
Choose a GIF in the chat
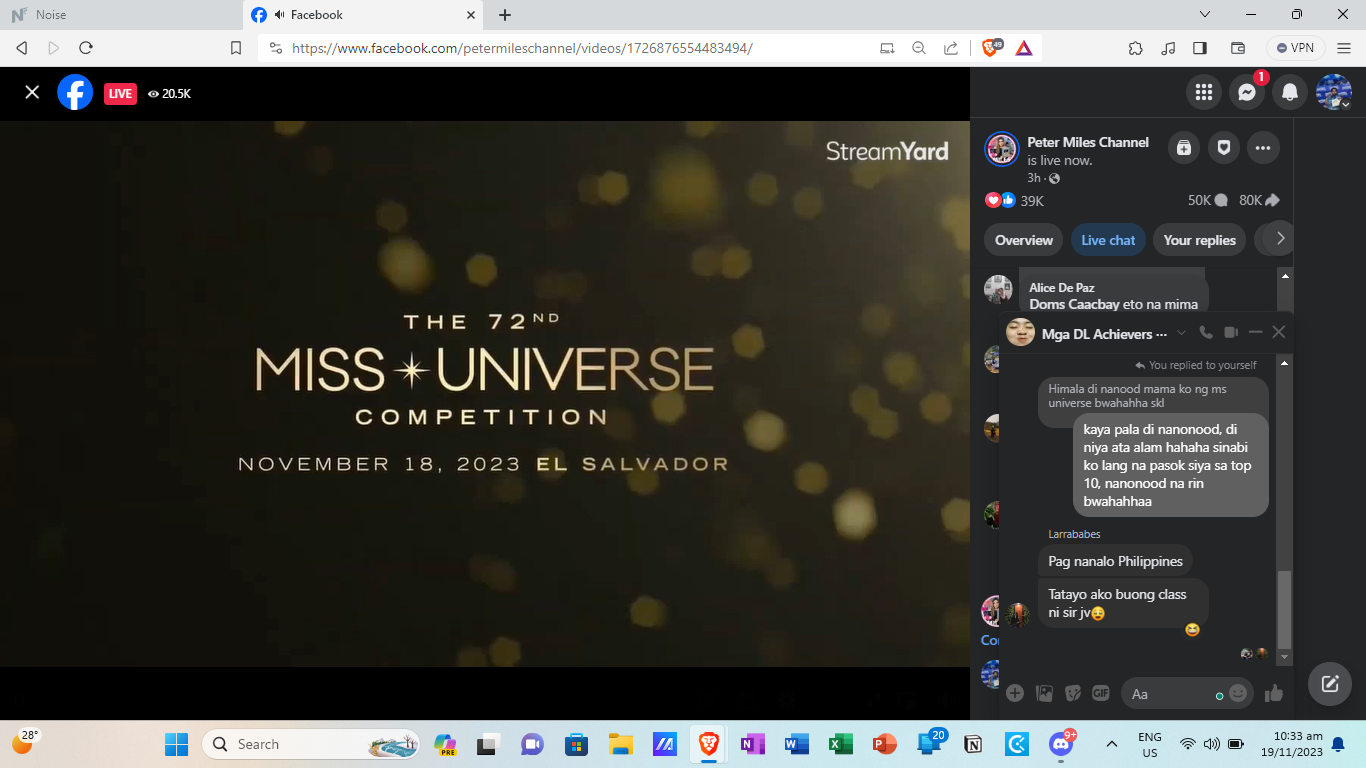[1101, 692]
